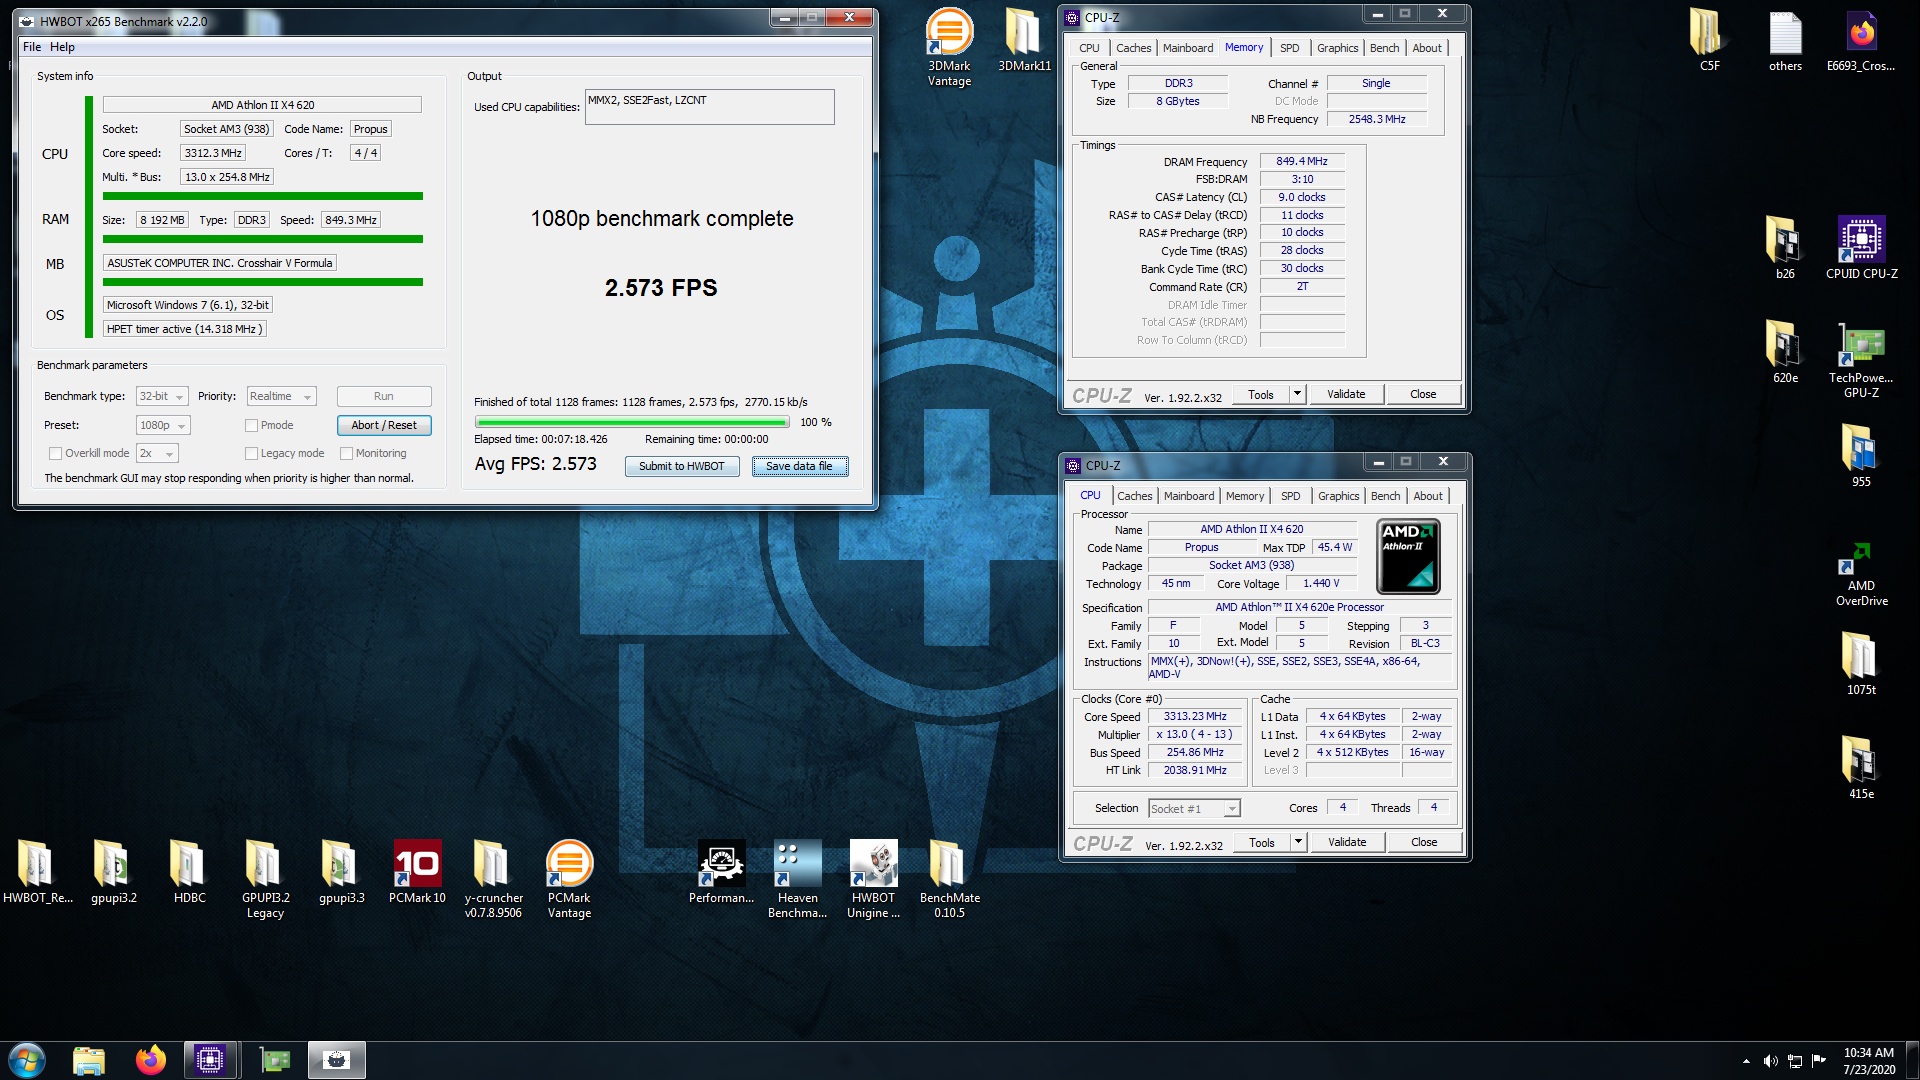Launch HWBOT Unigine shortcut

point(873,878)
